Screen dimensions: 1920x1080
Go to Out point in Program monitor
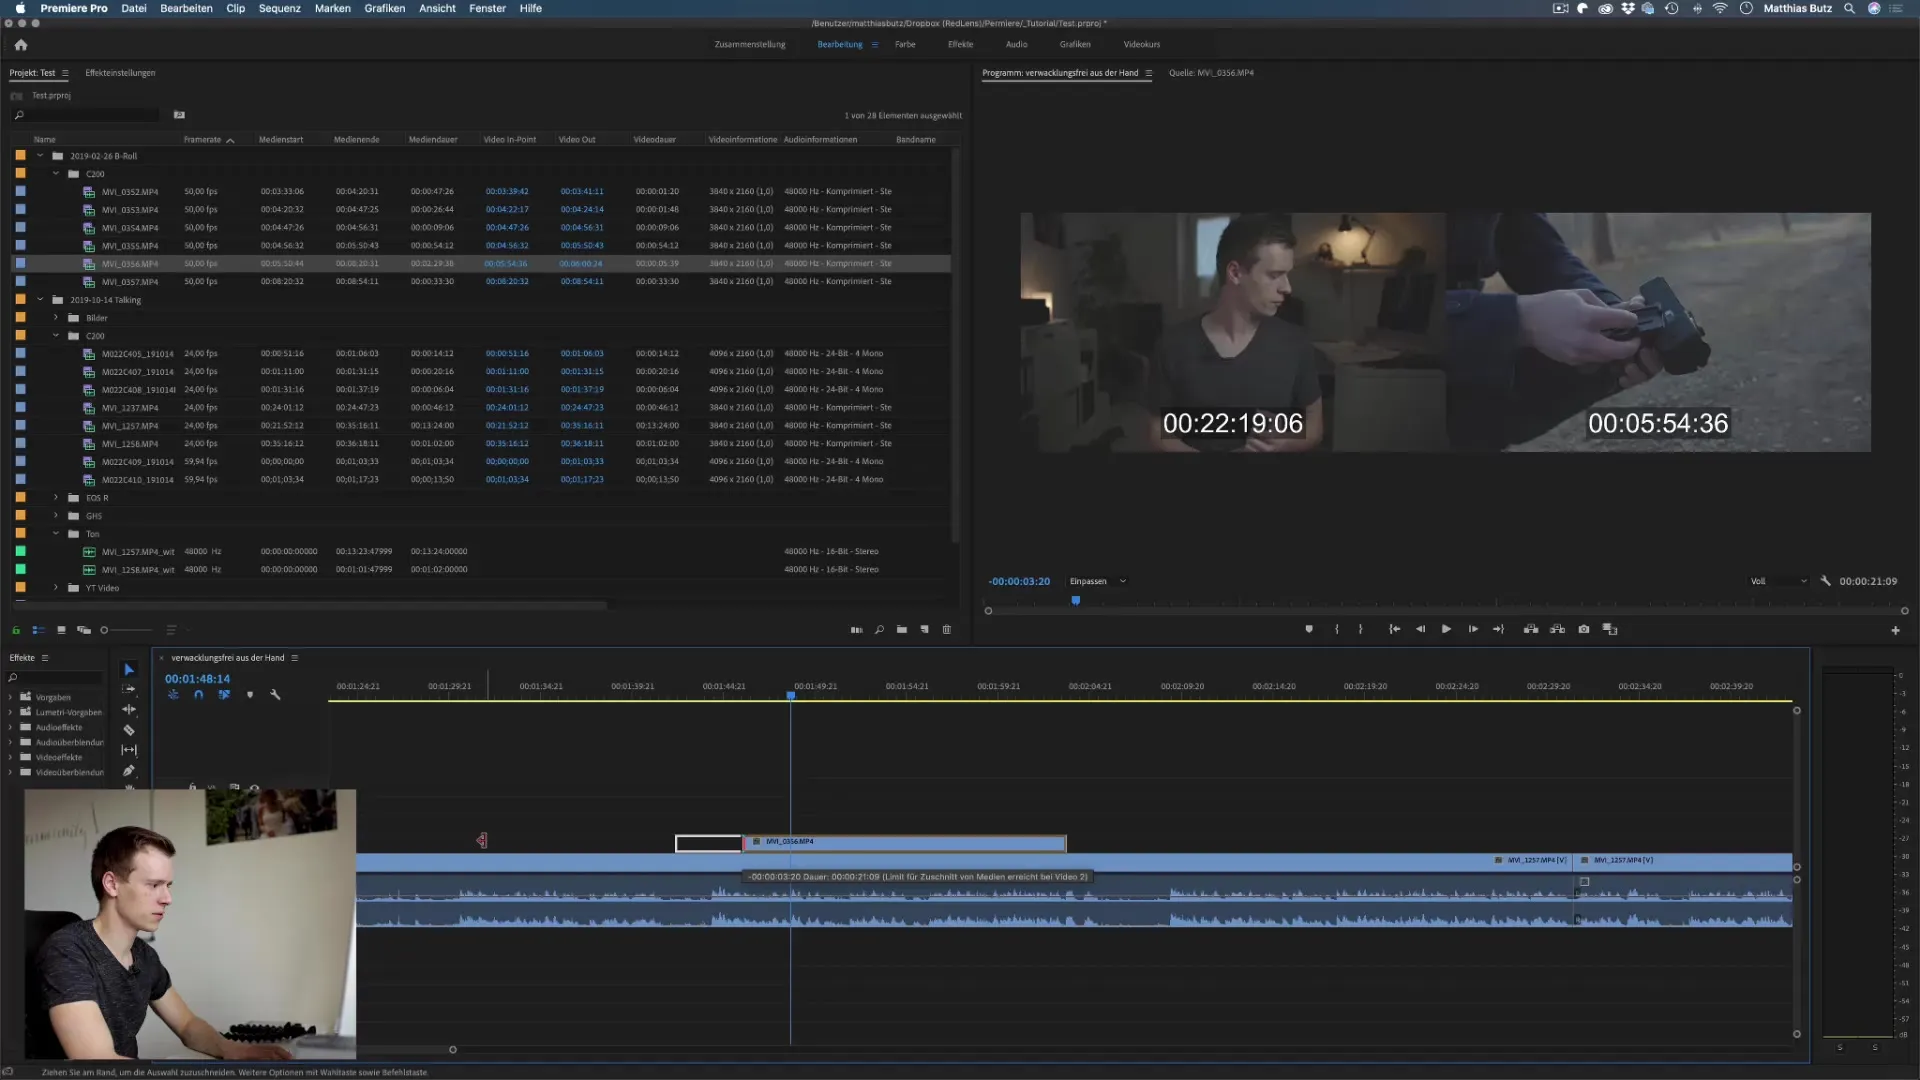tap(1498, 629)
